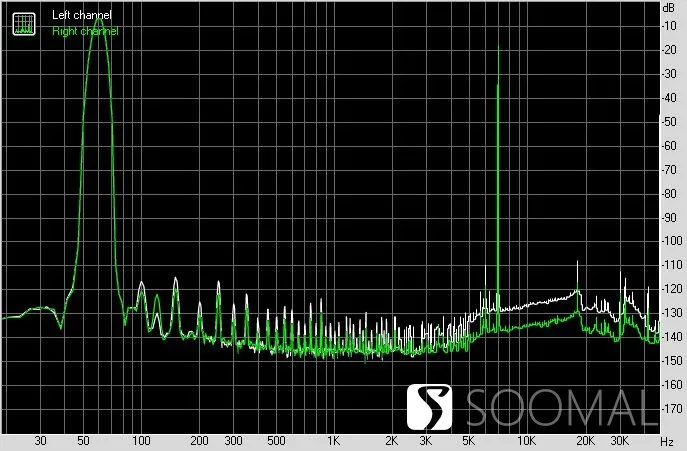
Task: Click the '20K' frequency axis label
Action: pyautogui.click(x=585, y=440)
